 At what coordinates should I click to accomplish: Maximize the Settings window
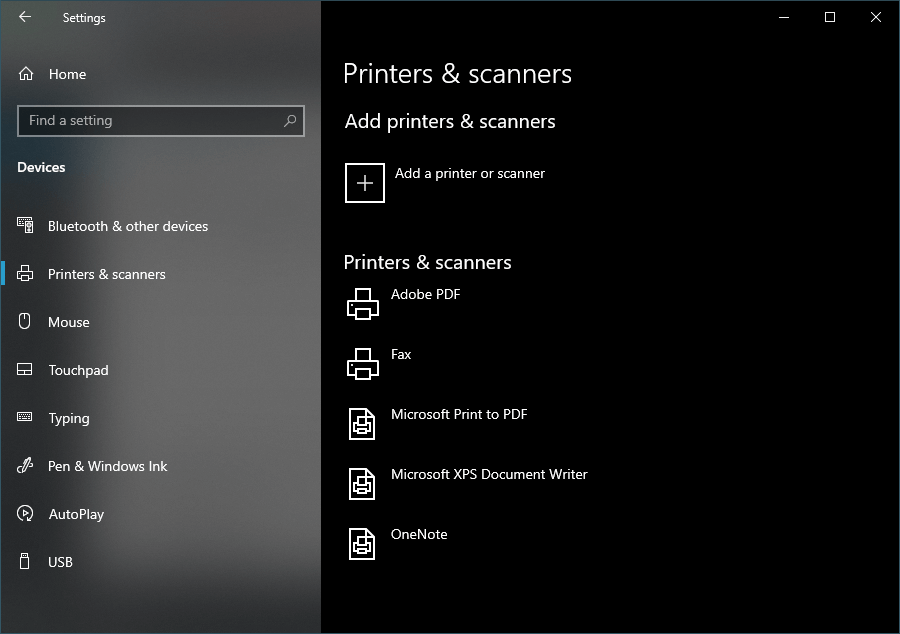click(830, 17)
